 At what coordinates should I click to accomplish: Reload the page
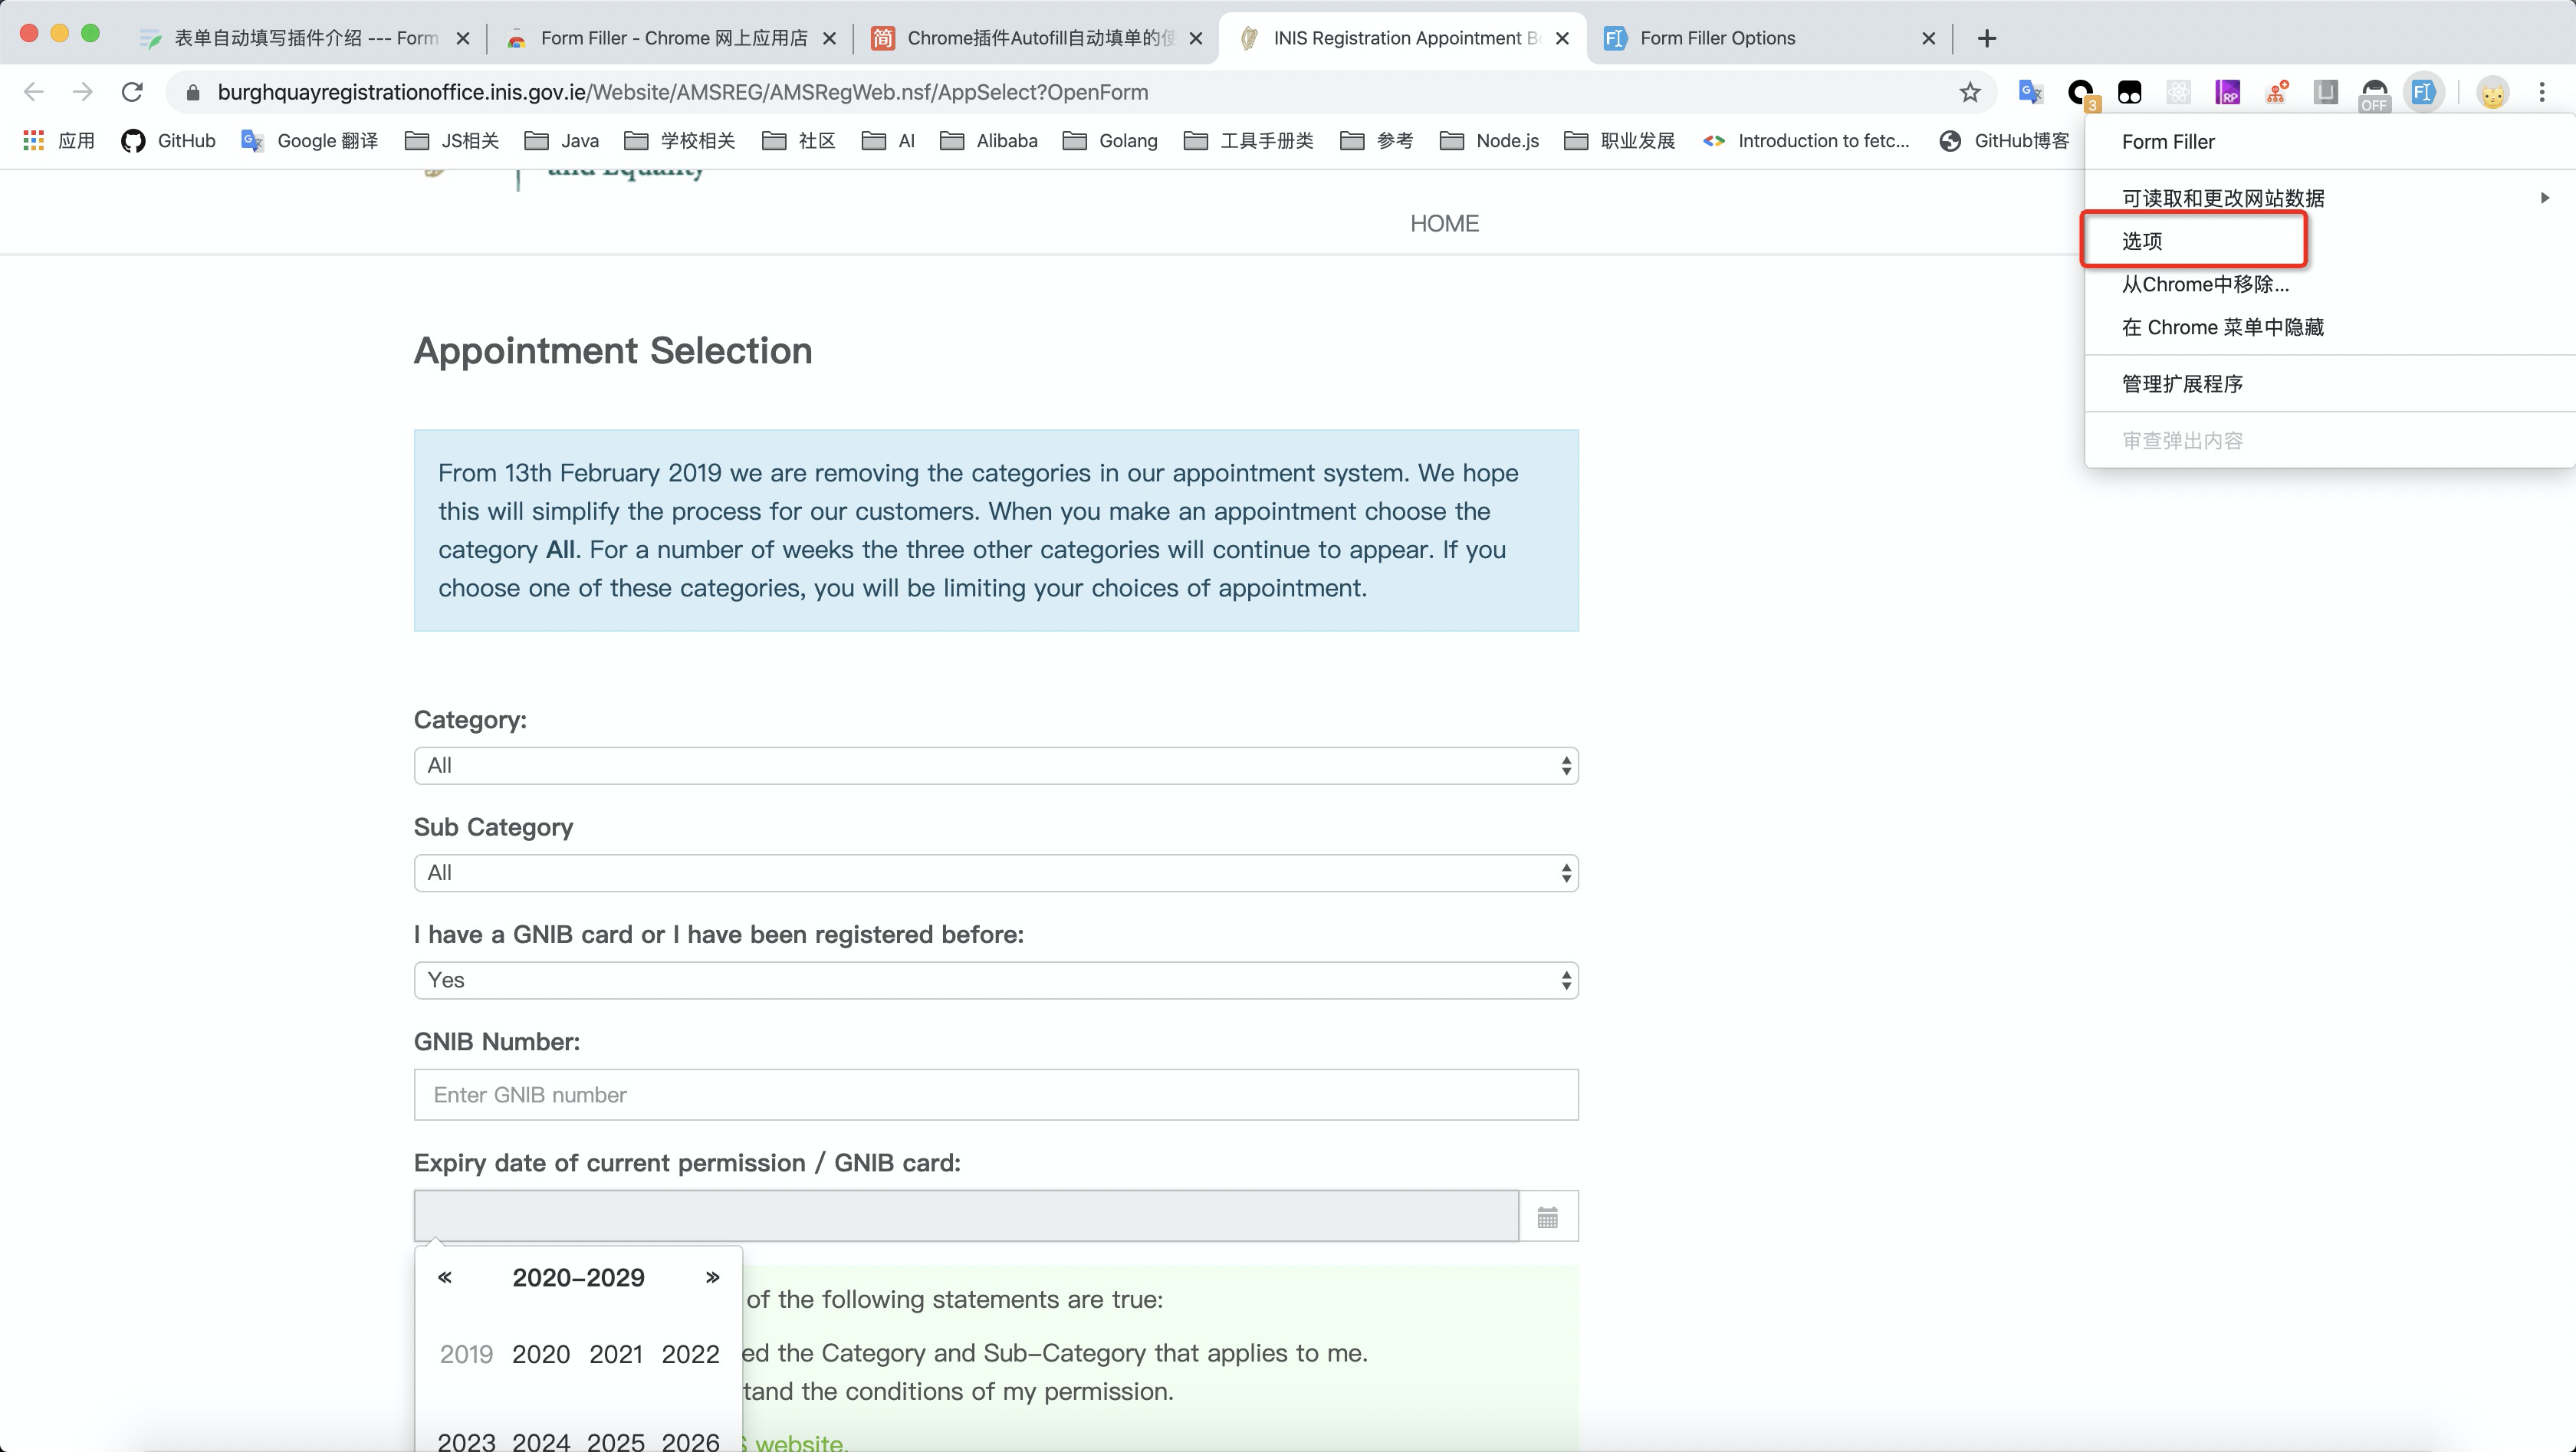tap(132, 92)
